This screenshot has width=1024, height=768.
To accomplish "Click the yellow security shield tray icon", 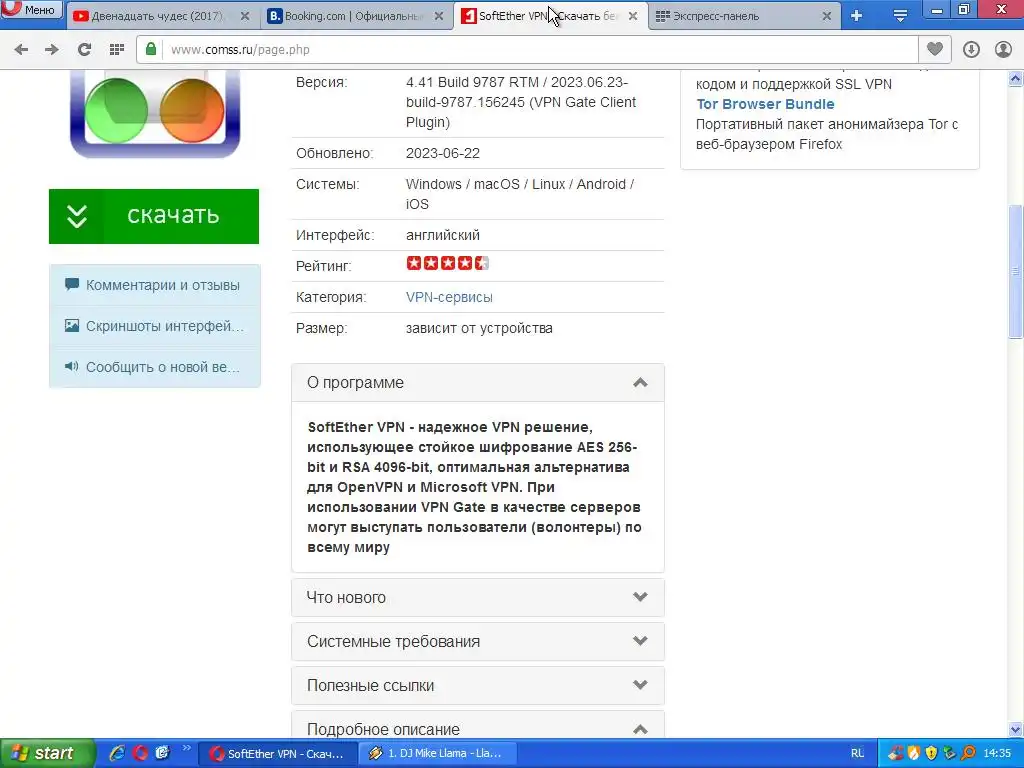I will (x=931, y=753).
